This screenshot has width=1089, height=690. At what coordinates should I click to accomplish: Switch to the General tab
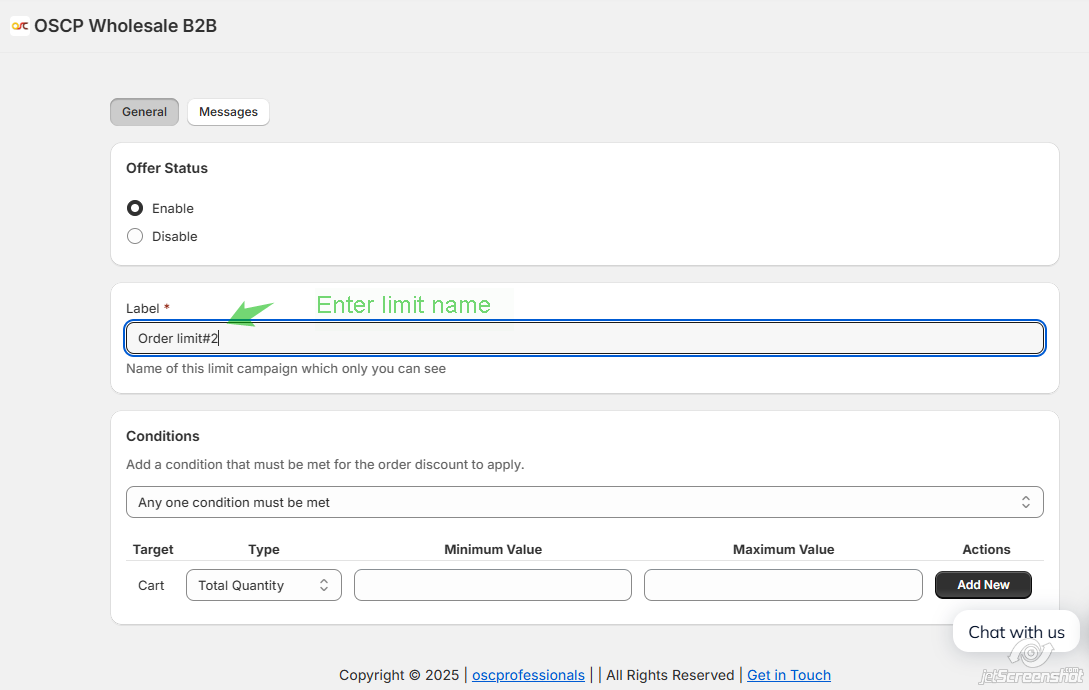click(144, 112)
